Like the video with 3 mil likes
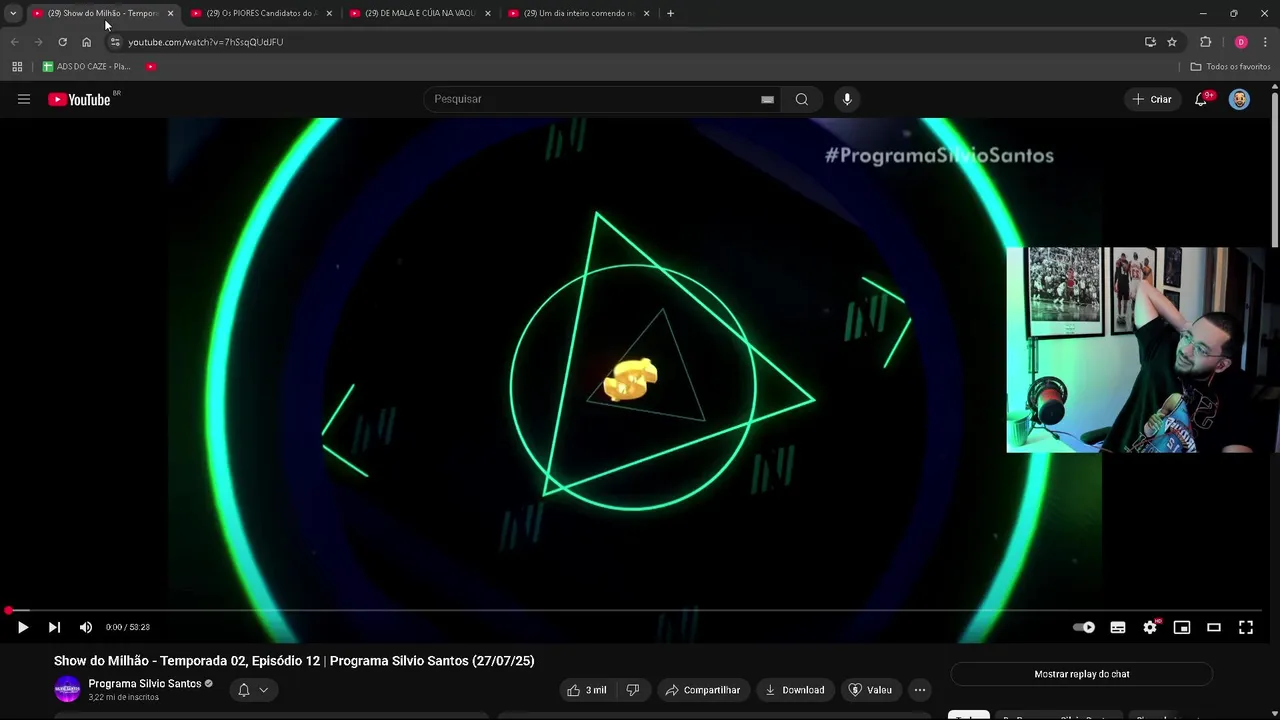The height and width of the screenshot is (720, 1280). [x=586, y=690]
